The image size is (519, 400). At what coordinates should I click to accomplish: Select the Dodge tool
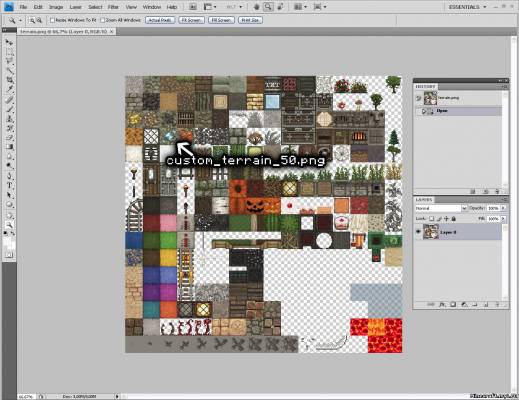tap(9, 165)
